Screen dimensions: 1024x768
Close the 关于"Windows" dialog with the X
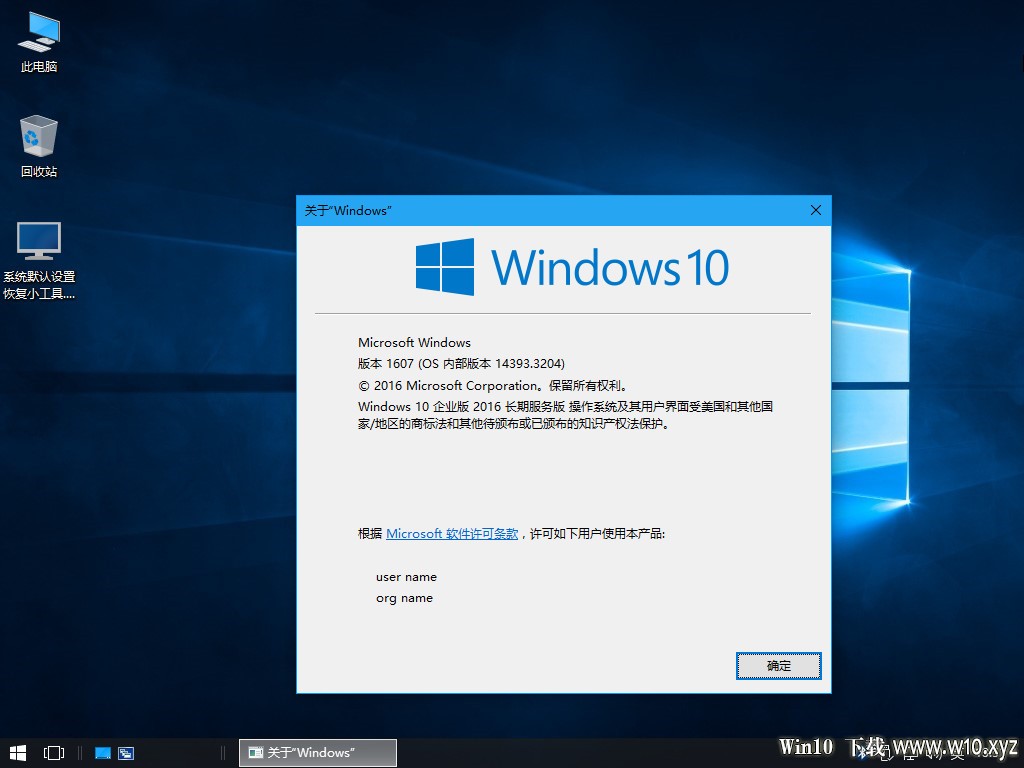[815, 210]
